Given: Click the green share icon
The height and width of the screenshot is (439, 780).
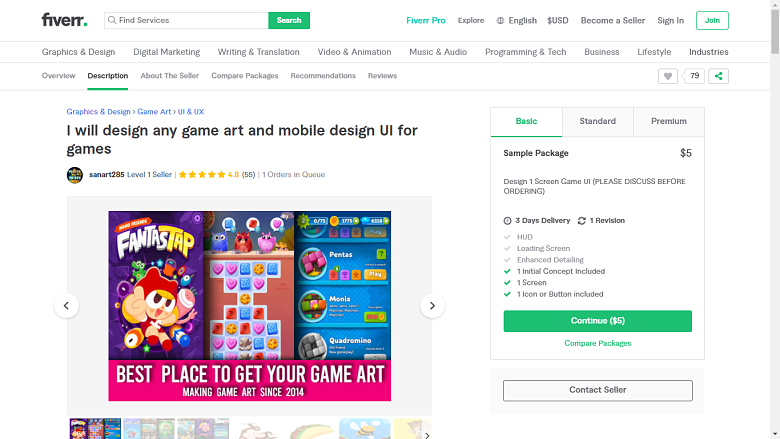Looking at the screenshot, I should click(x=718, y=76).
